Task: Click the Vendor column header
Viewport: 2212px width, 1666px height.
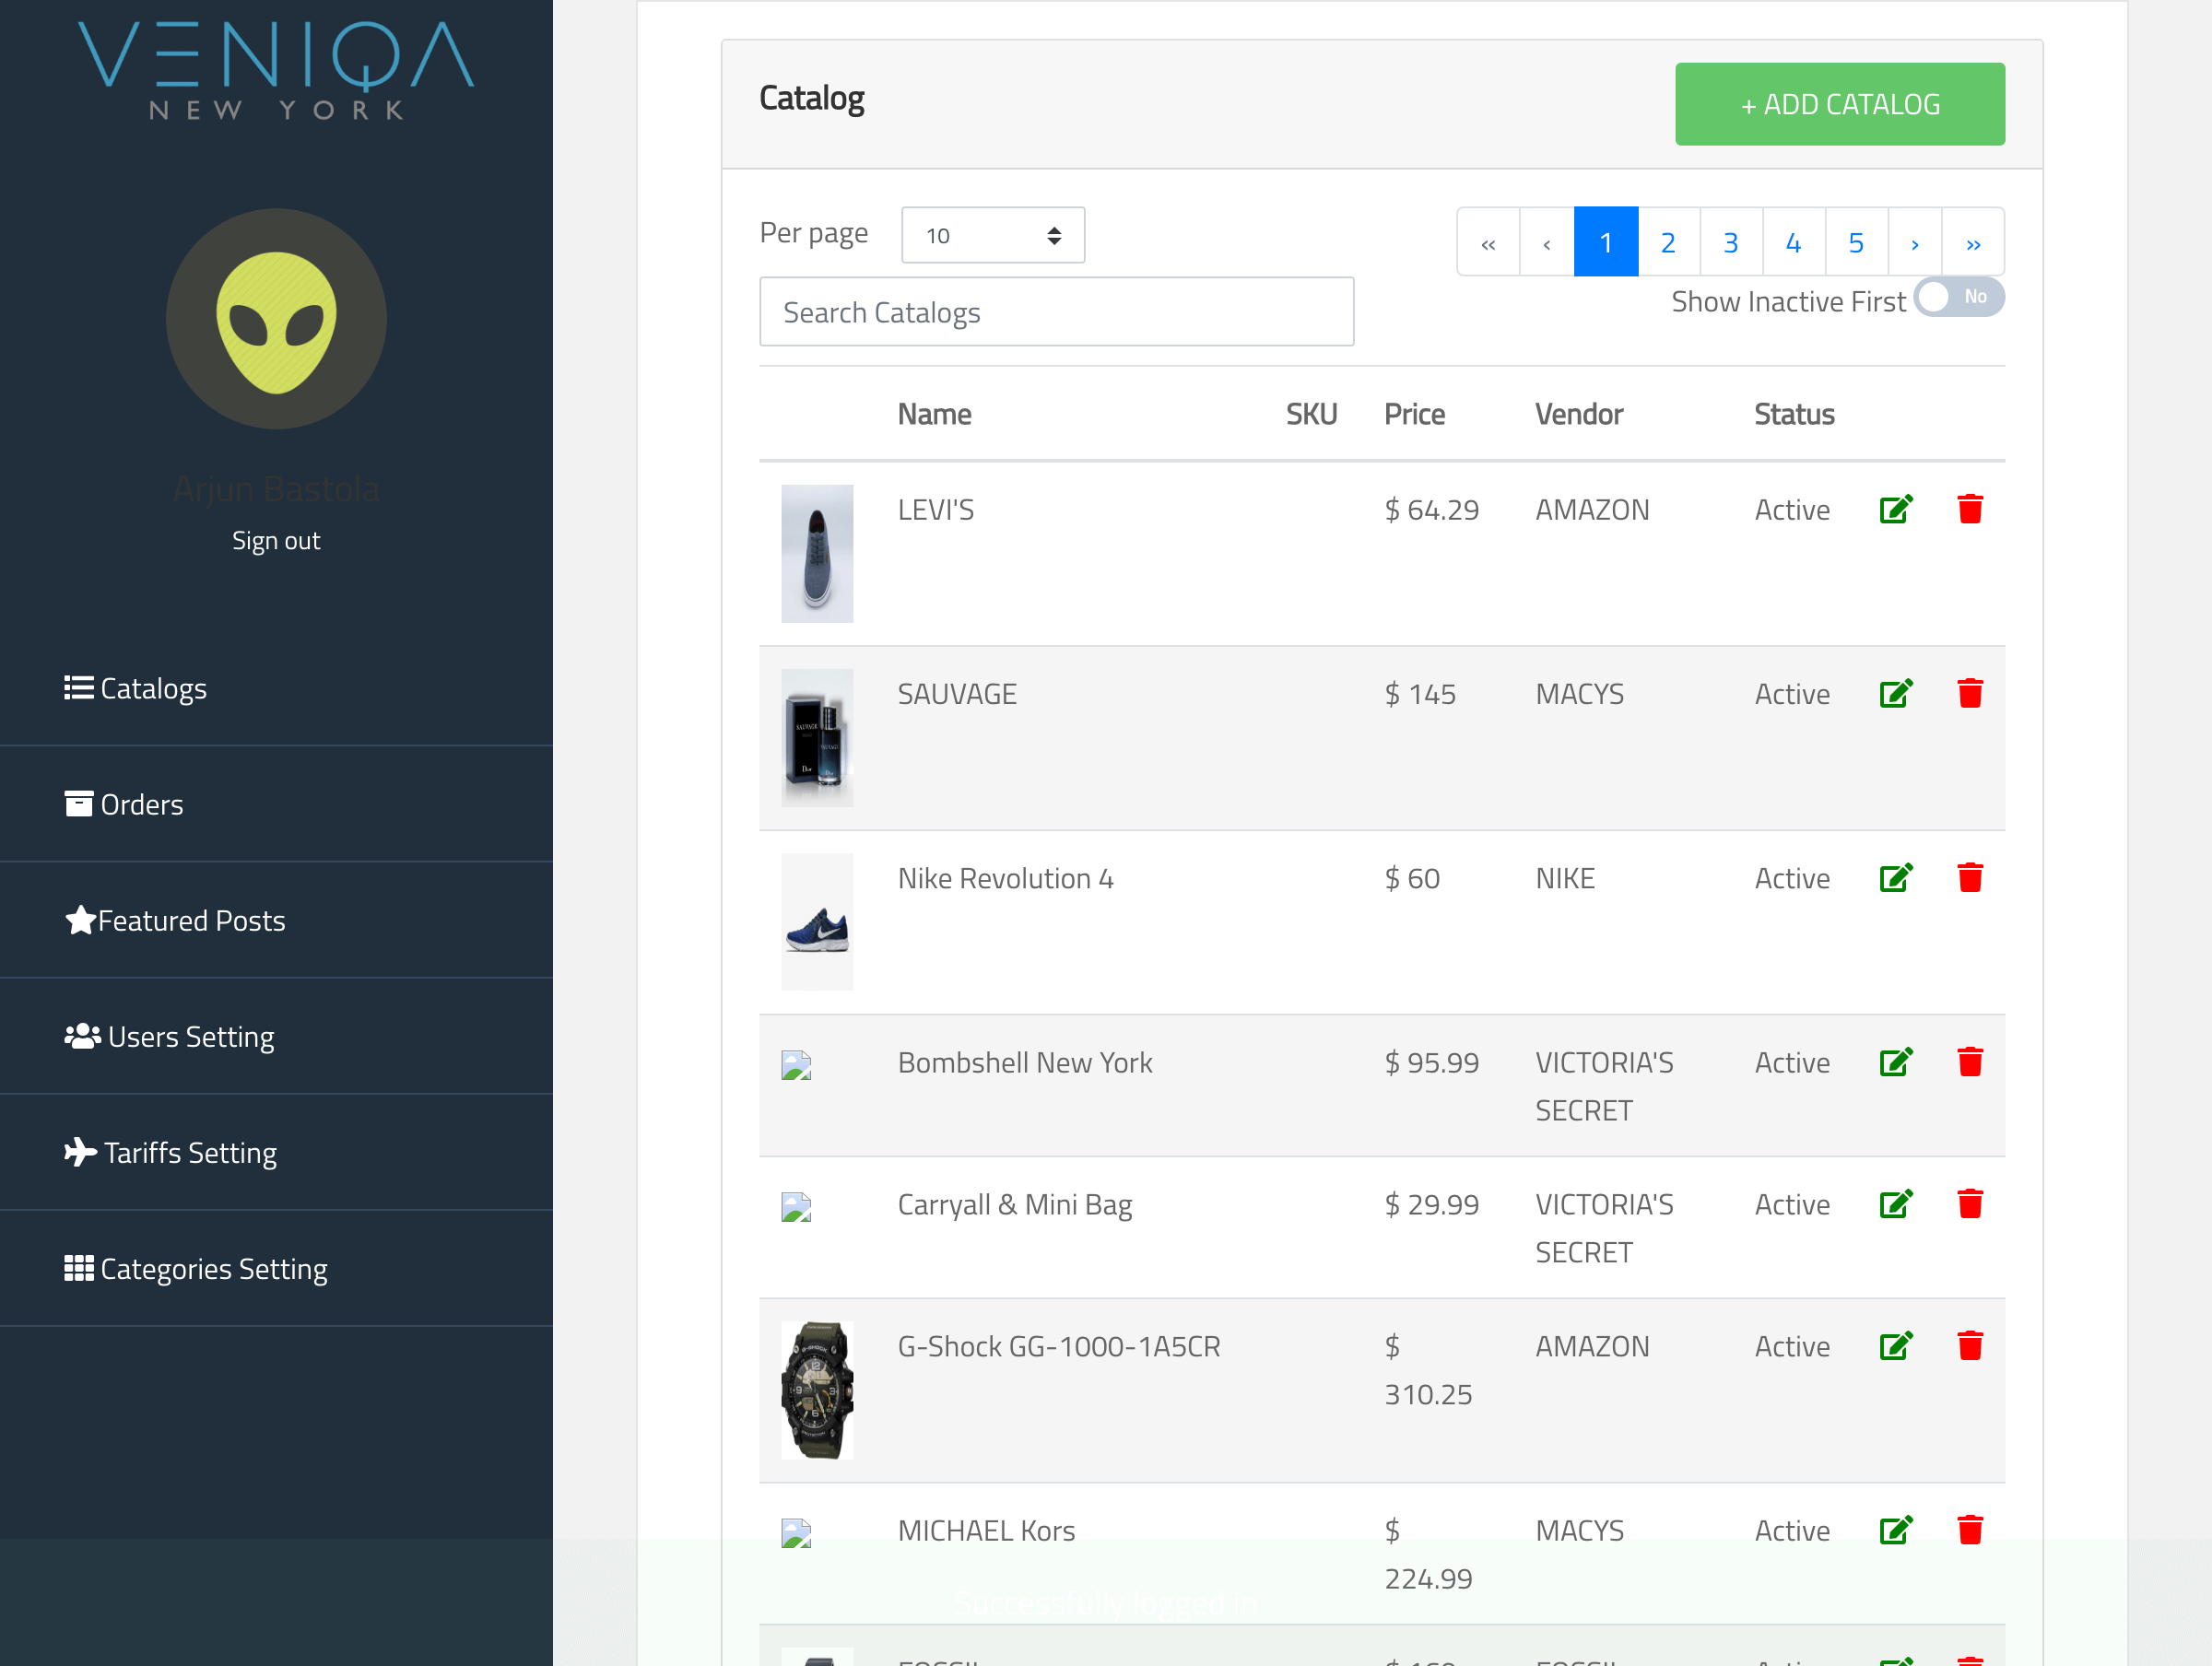Action: (x=1579, y=414)
